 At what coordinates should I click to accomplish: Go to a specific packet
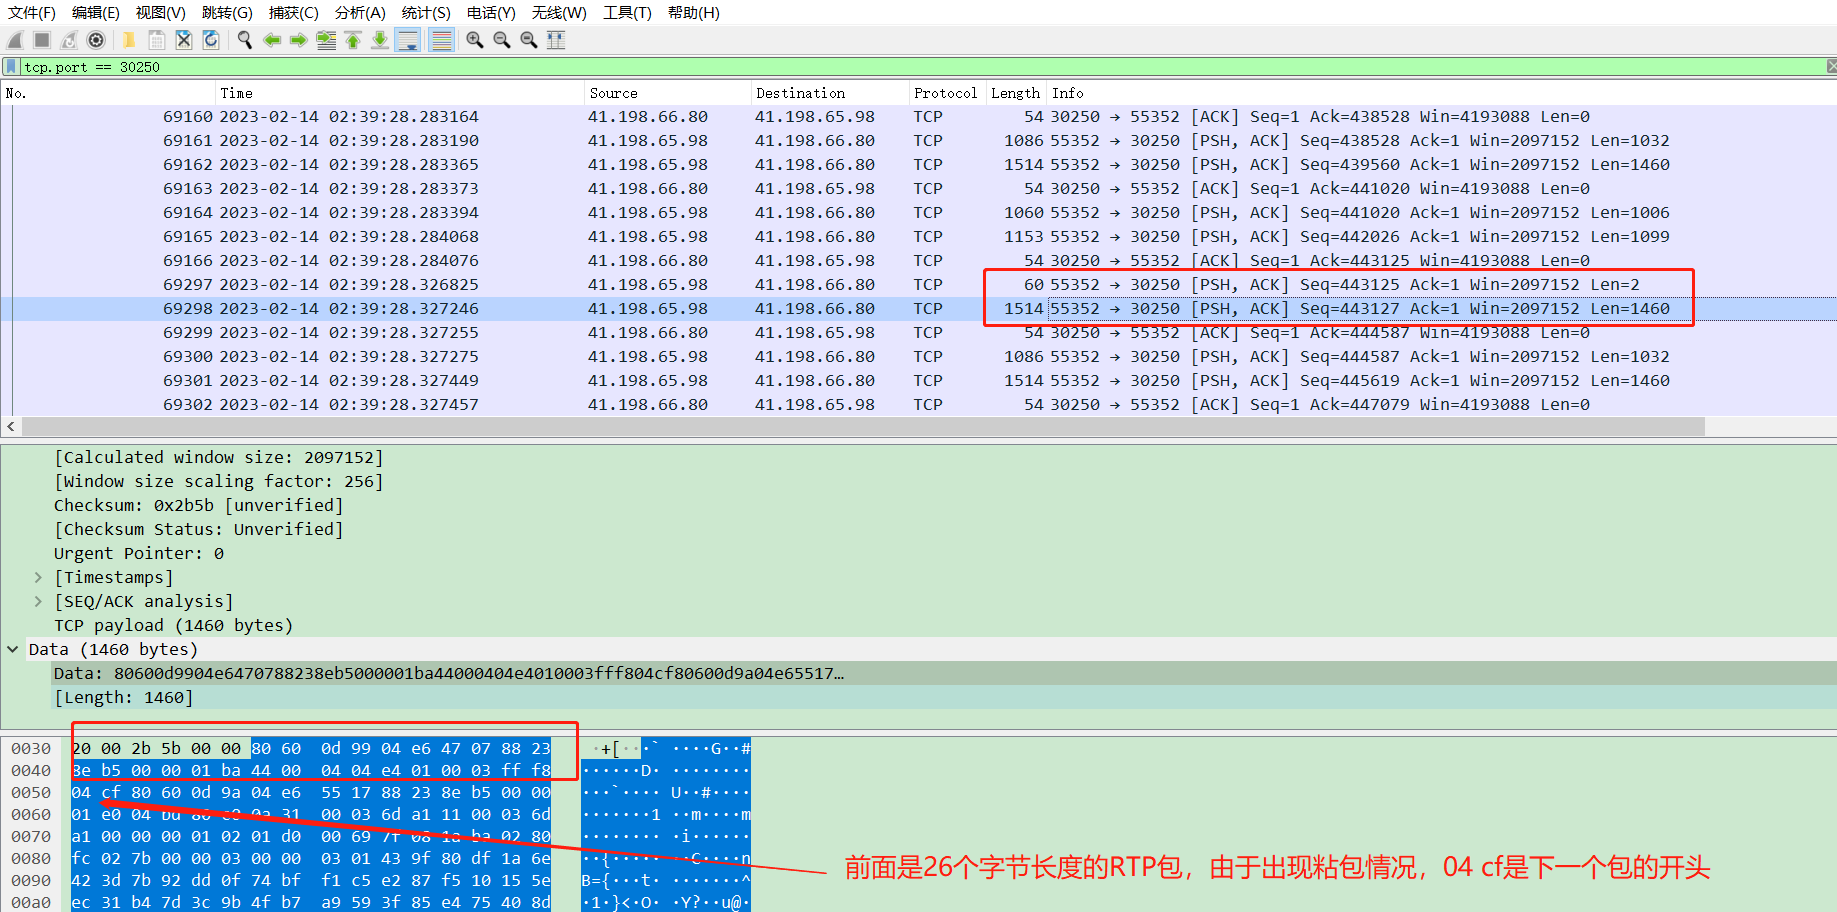[326, 40]
